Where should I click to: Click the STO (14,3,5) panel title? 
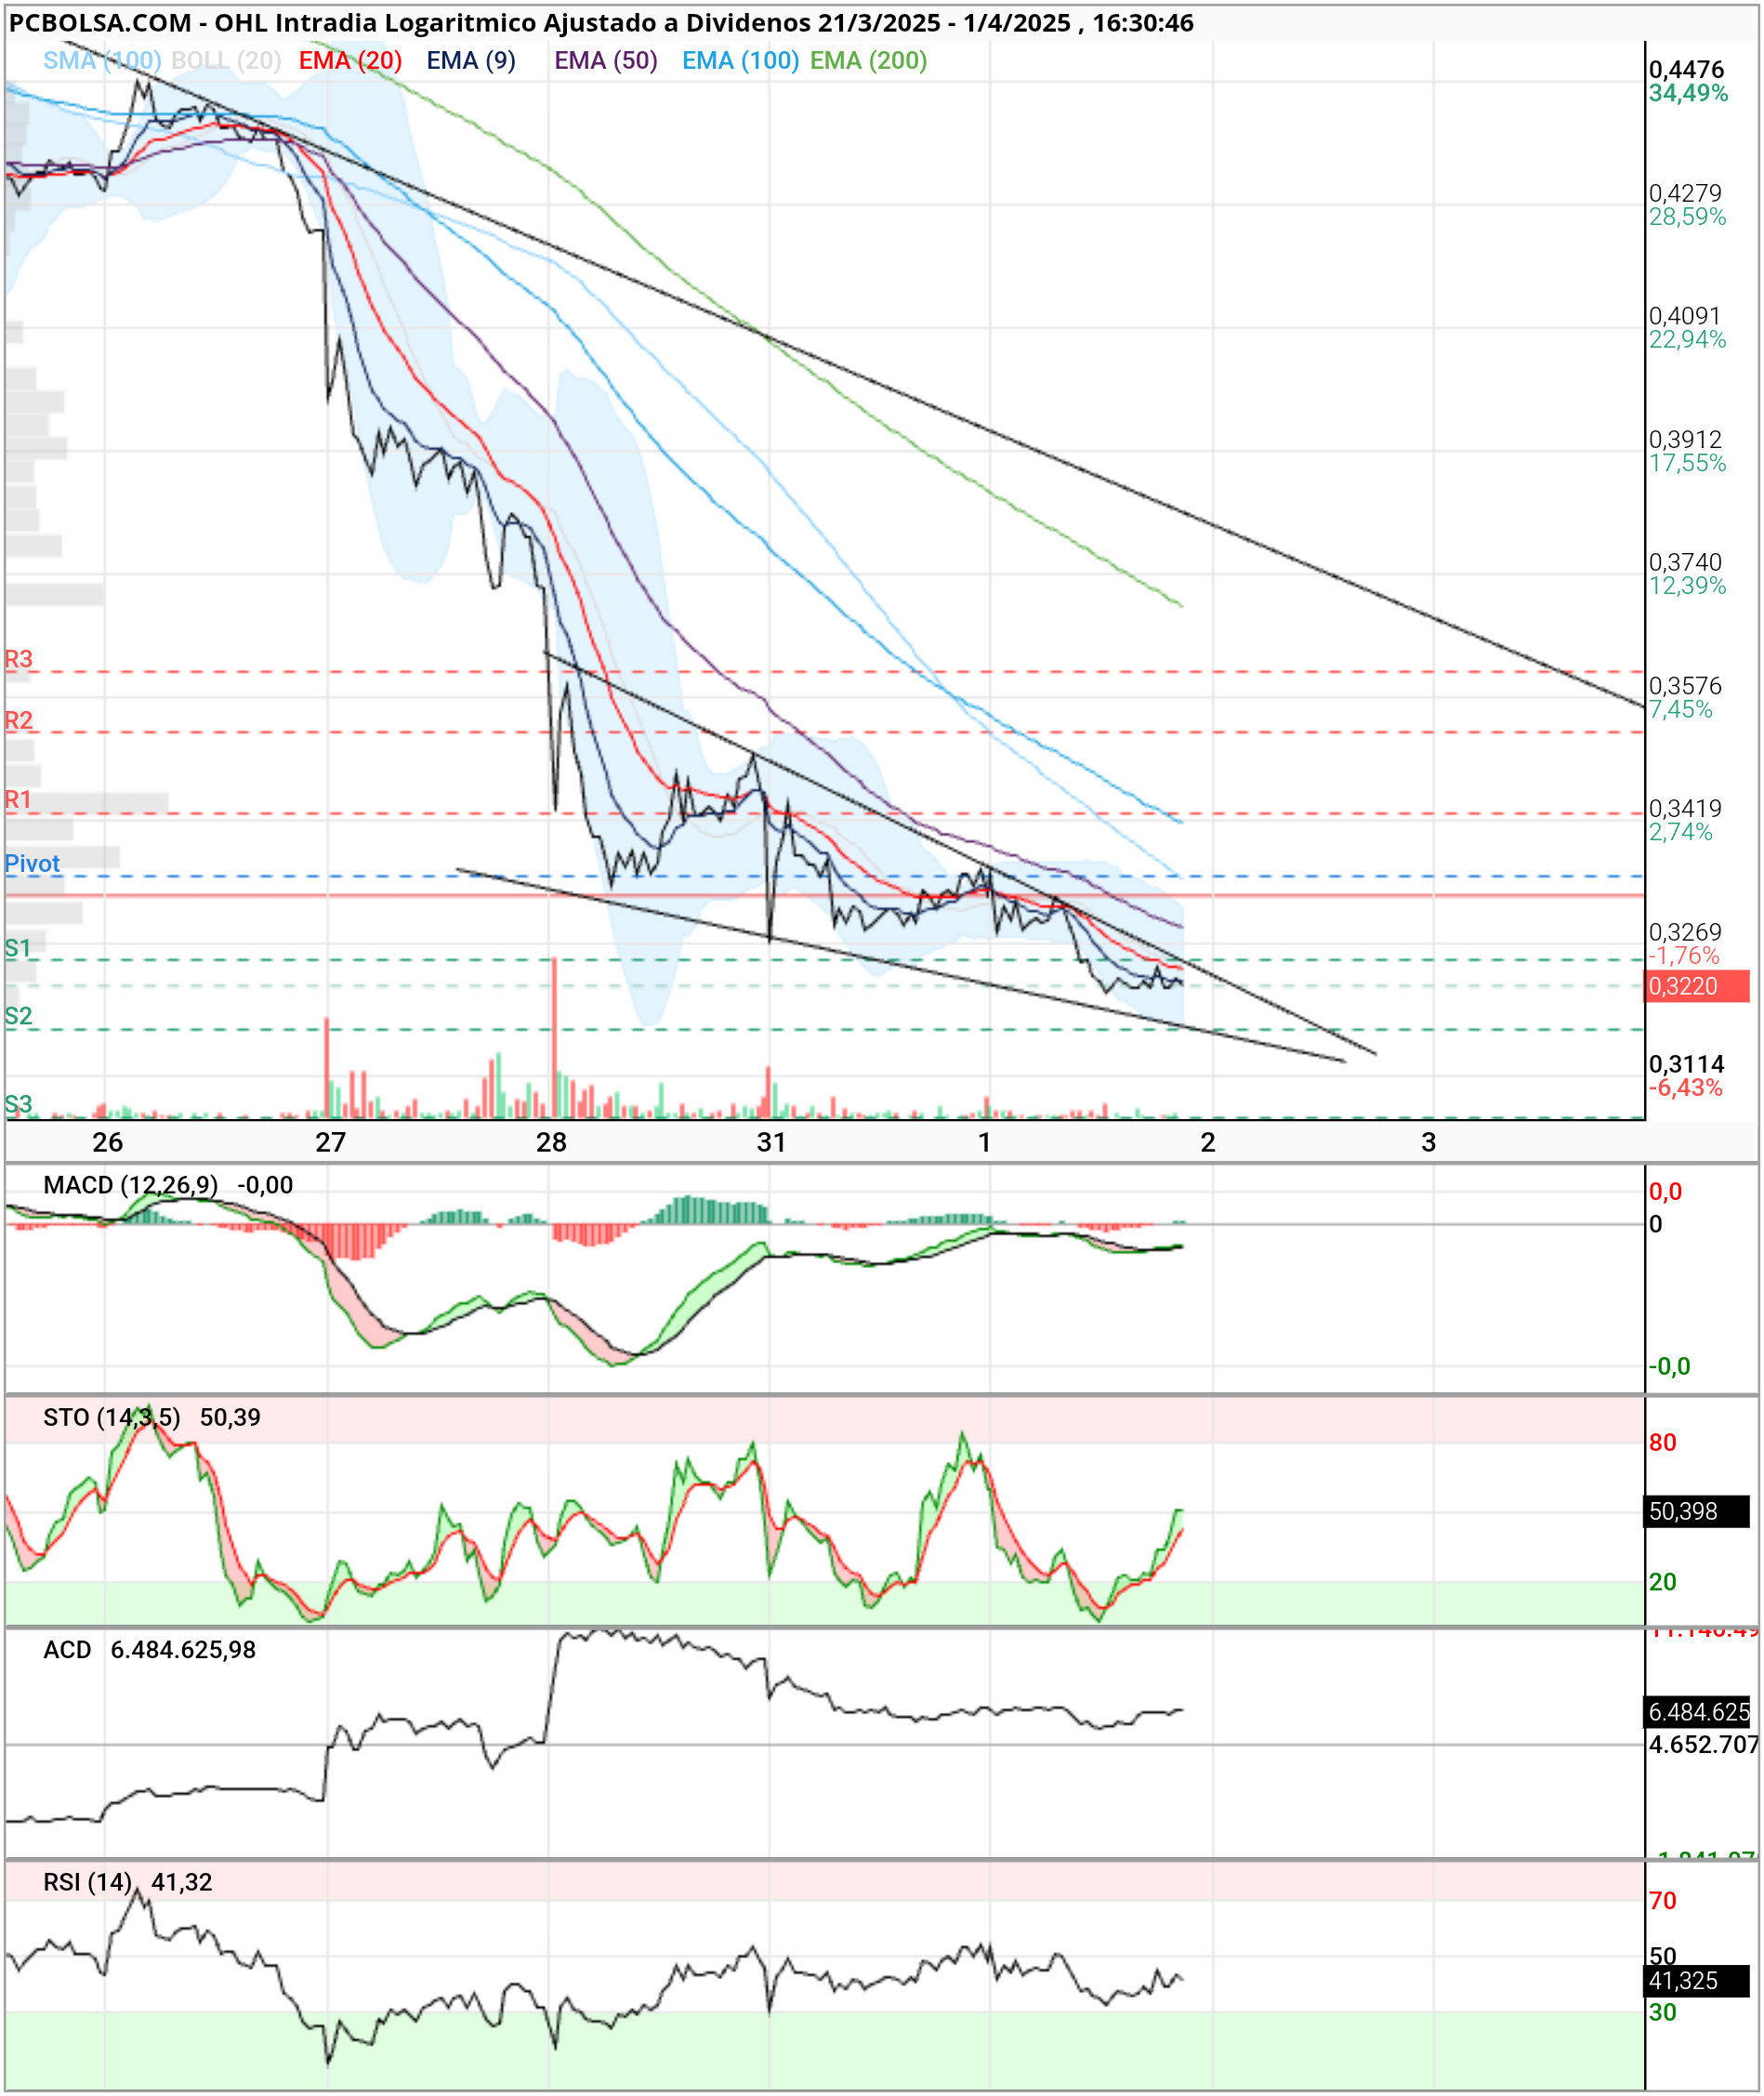(112, 1417)
